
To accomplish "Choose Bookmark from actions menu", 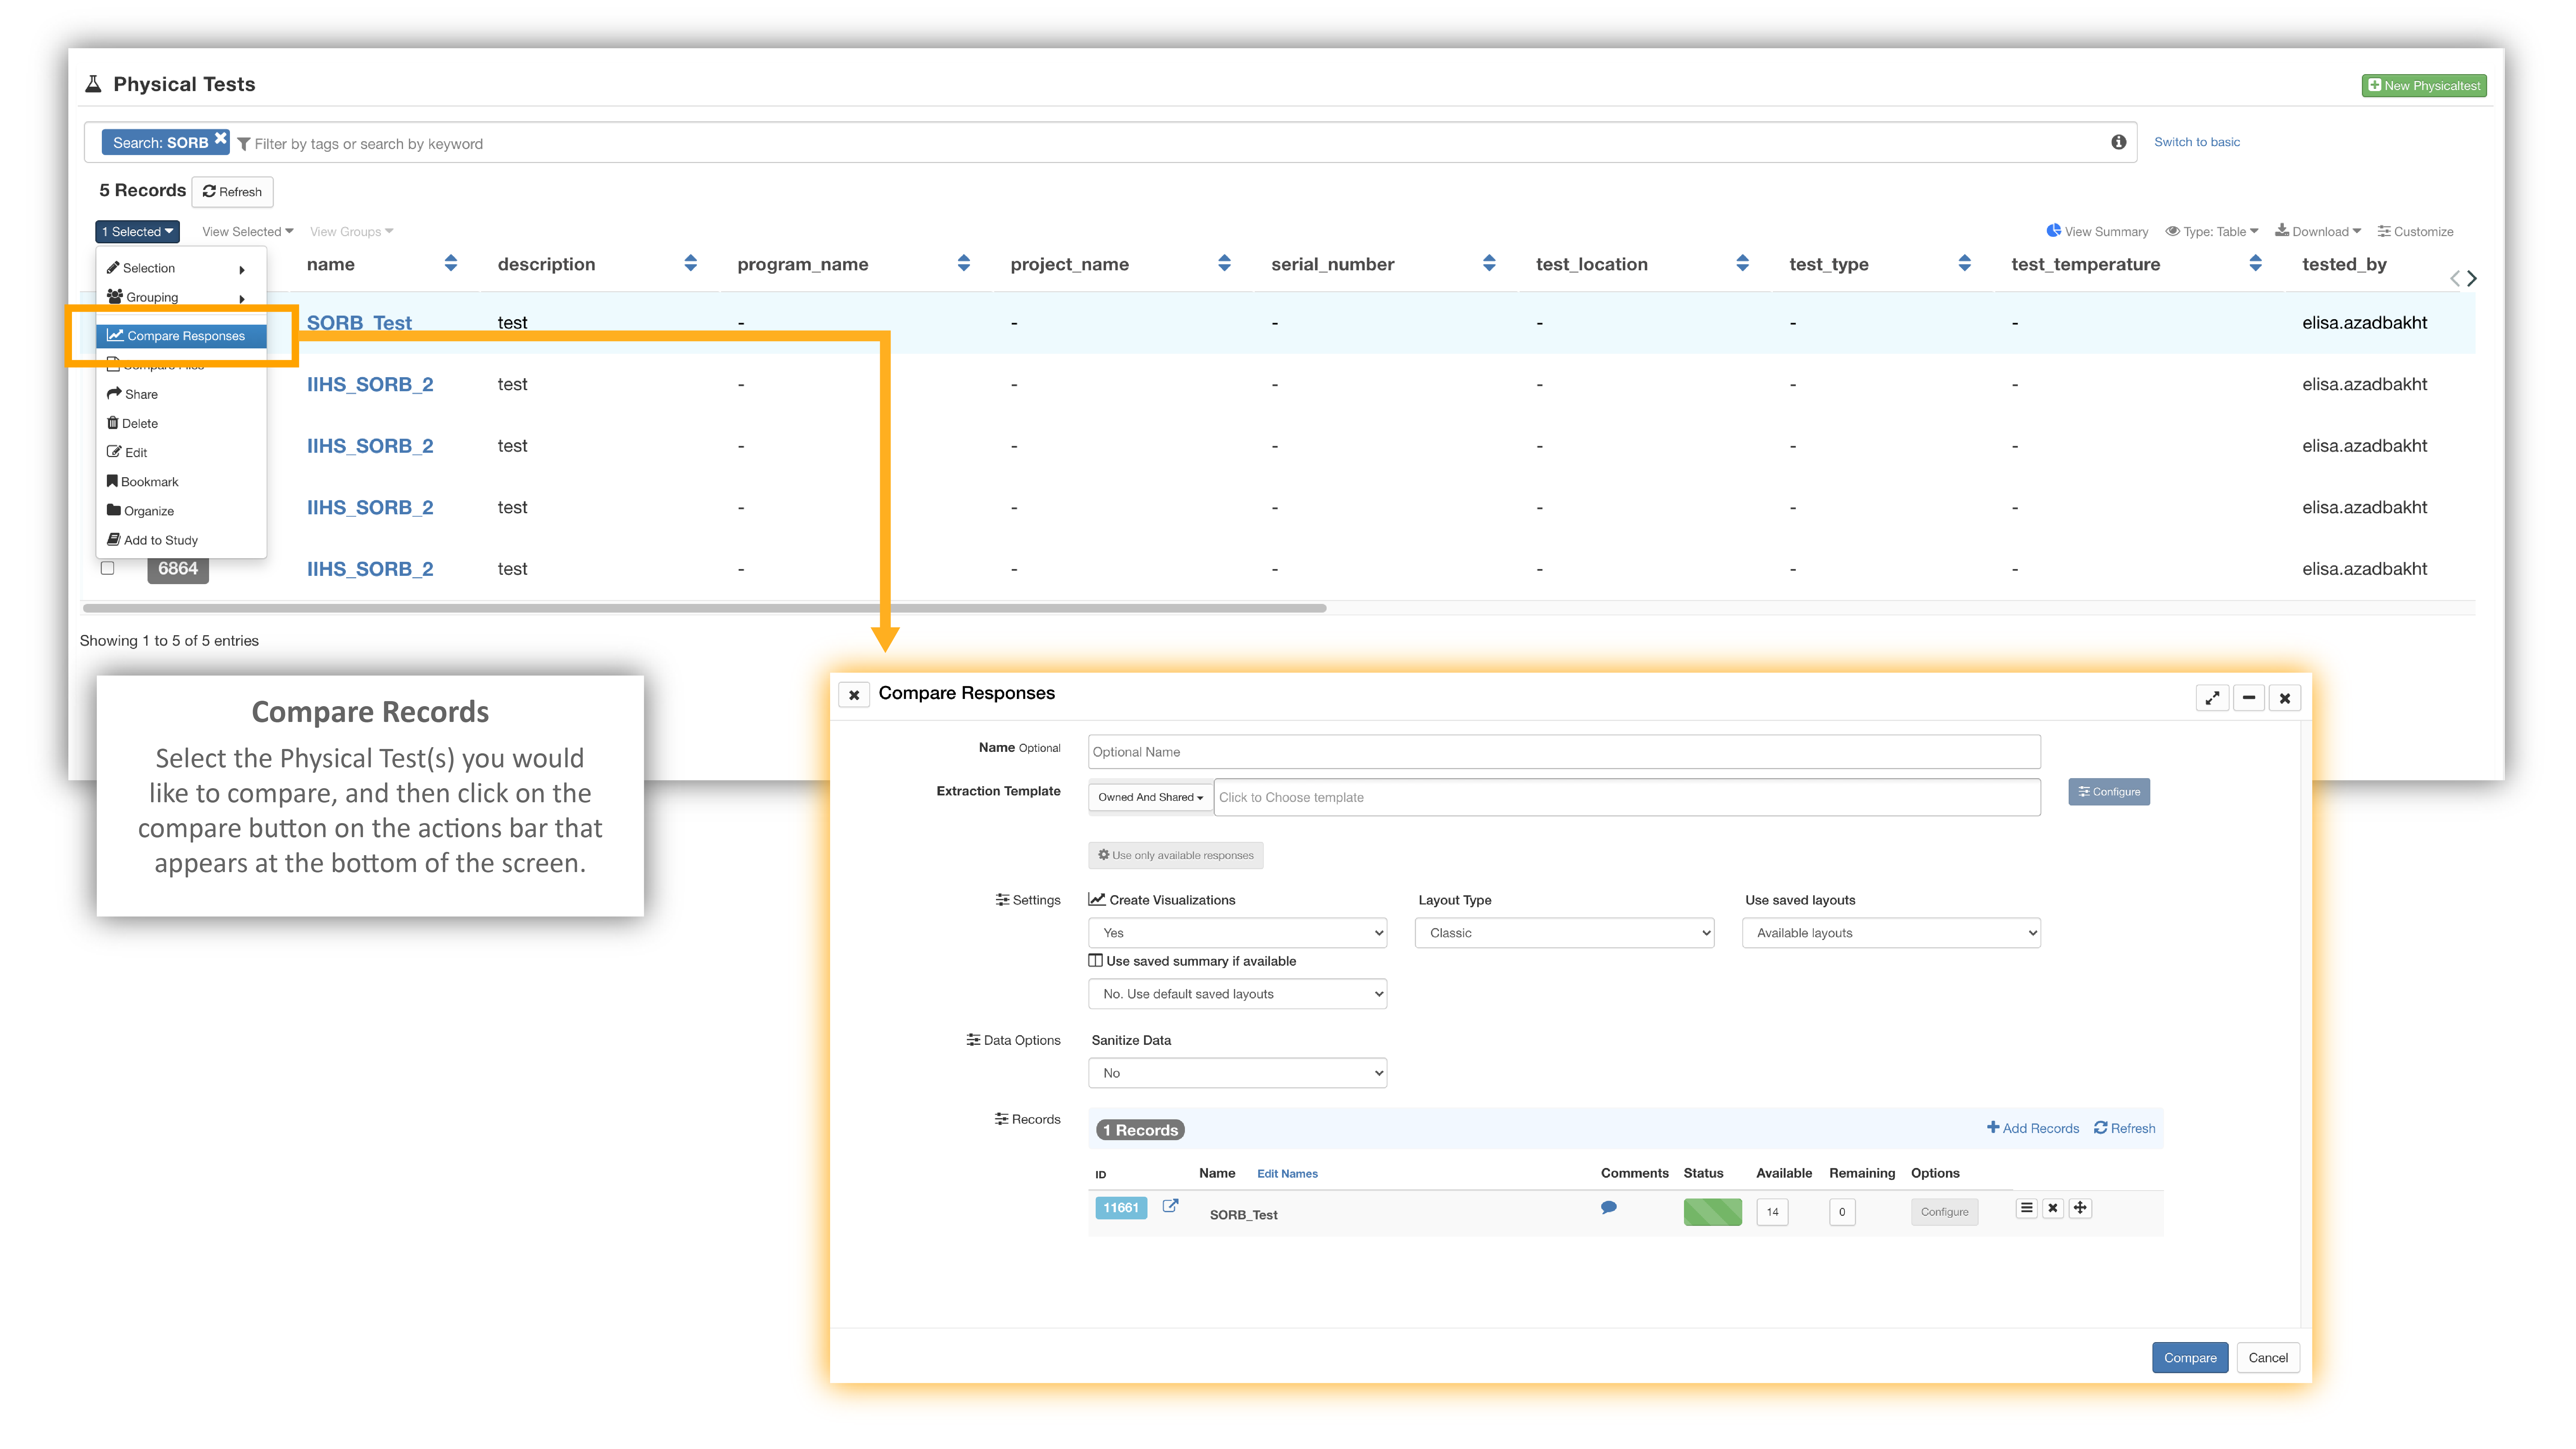I will (181, 481).
